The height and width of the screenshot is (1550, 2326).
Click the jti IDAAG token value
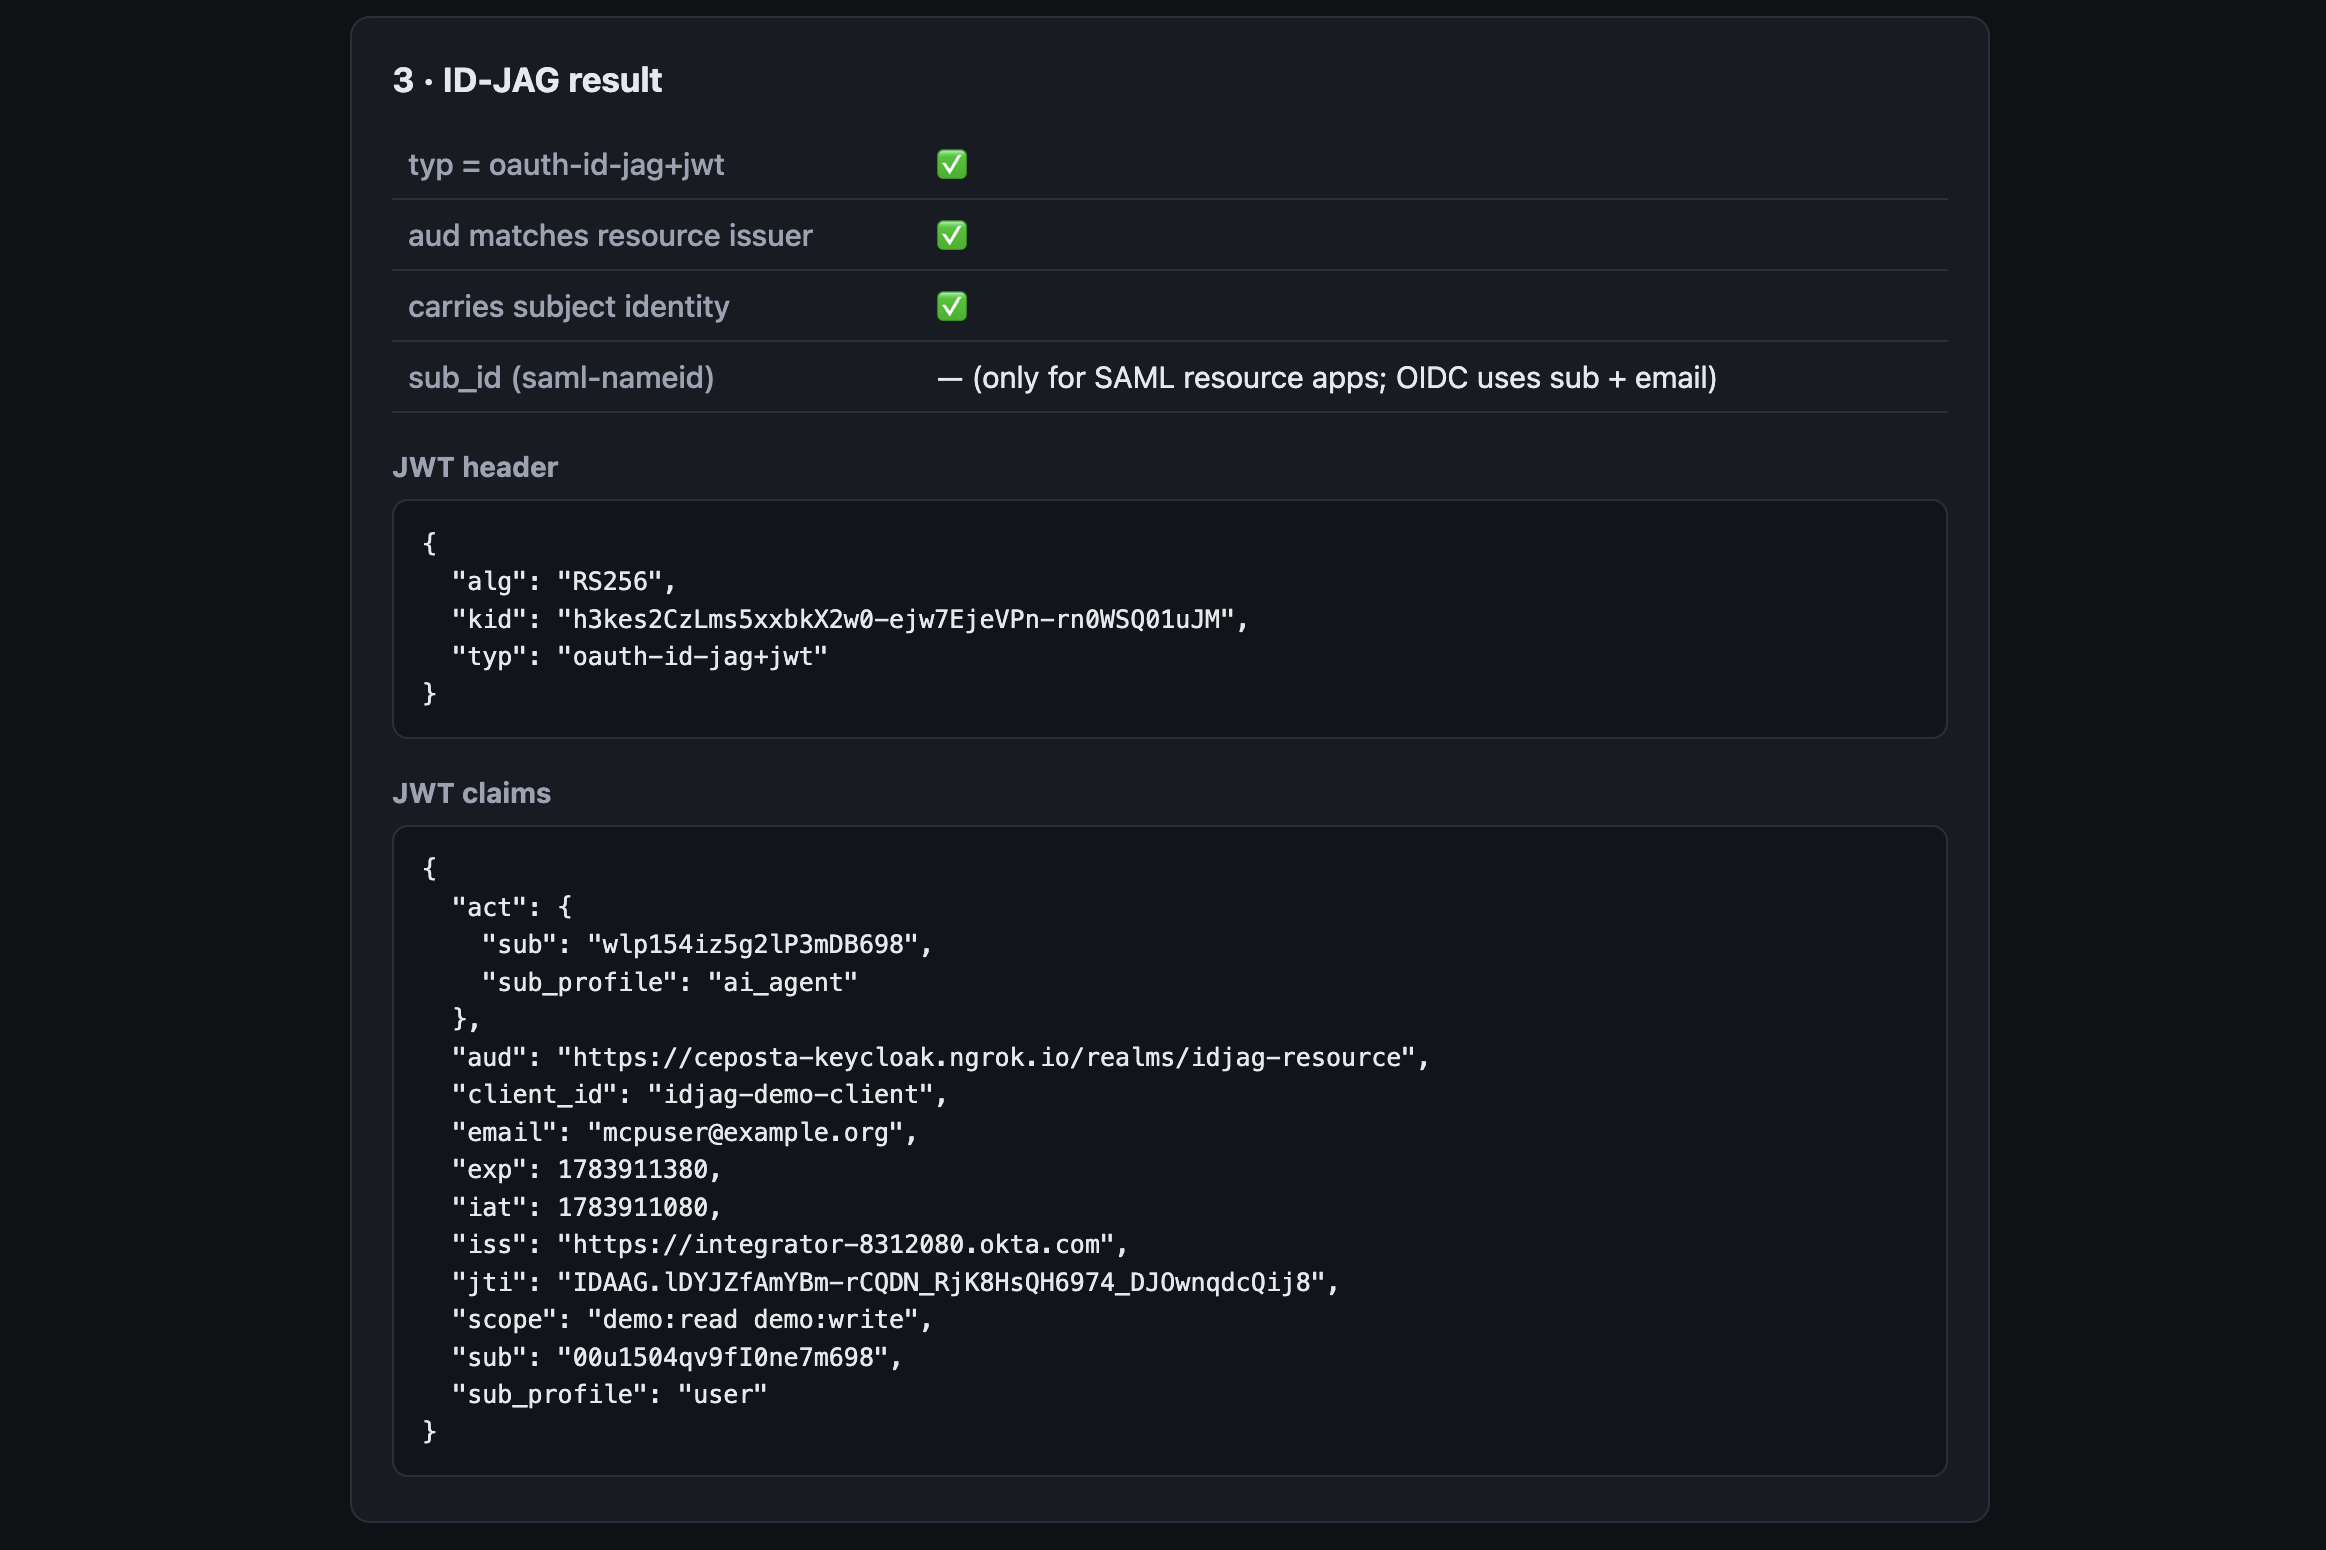point(941,1282)
